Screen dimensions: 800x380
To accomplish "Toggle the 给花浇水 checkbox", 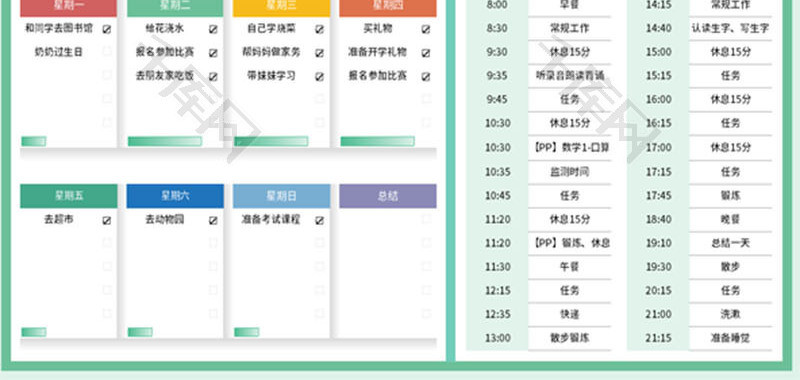I will (x=213, y=30).
